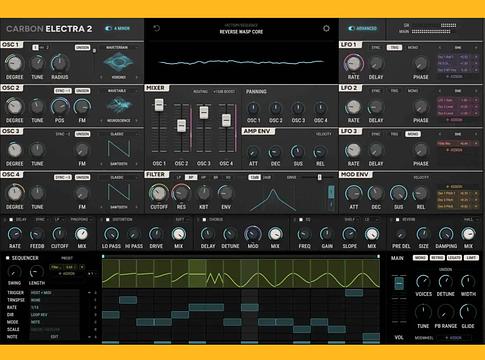Image resolution: width=485 pixels, height=360 pixels.
Task: Click the LFO 1 Rate knob
Action: coord(353,63)
